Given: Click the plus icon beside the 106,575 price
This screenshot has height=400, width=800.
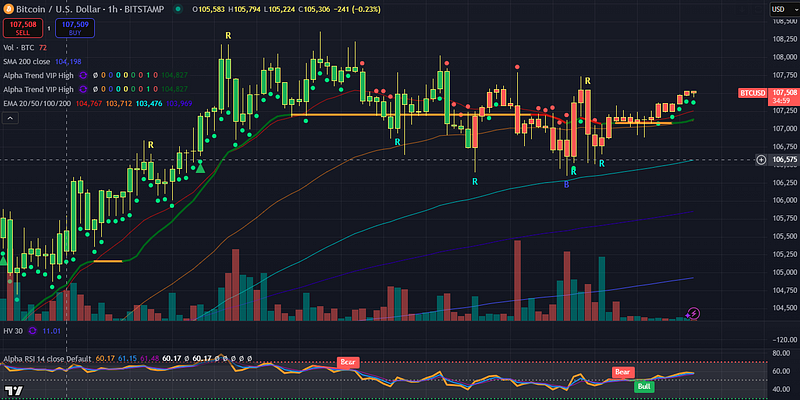Looking at the screenshot, I should (761, 160).
